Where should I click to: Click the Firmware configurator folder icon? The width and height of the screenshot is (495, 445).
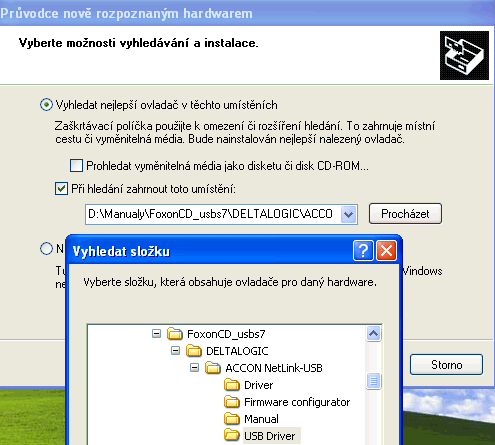pos(232,402)
